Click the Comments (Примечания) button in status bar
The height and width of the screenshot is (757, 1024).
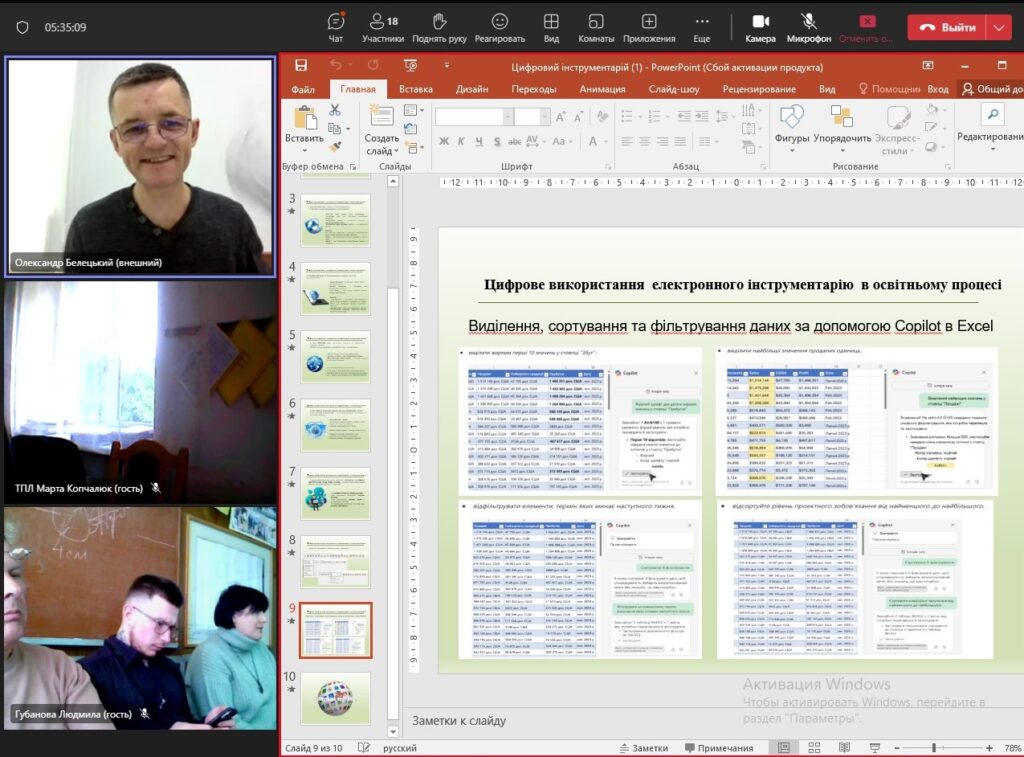(x=717, y=748)
